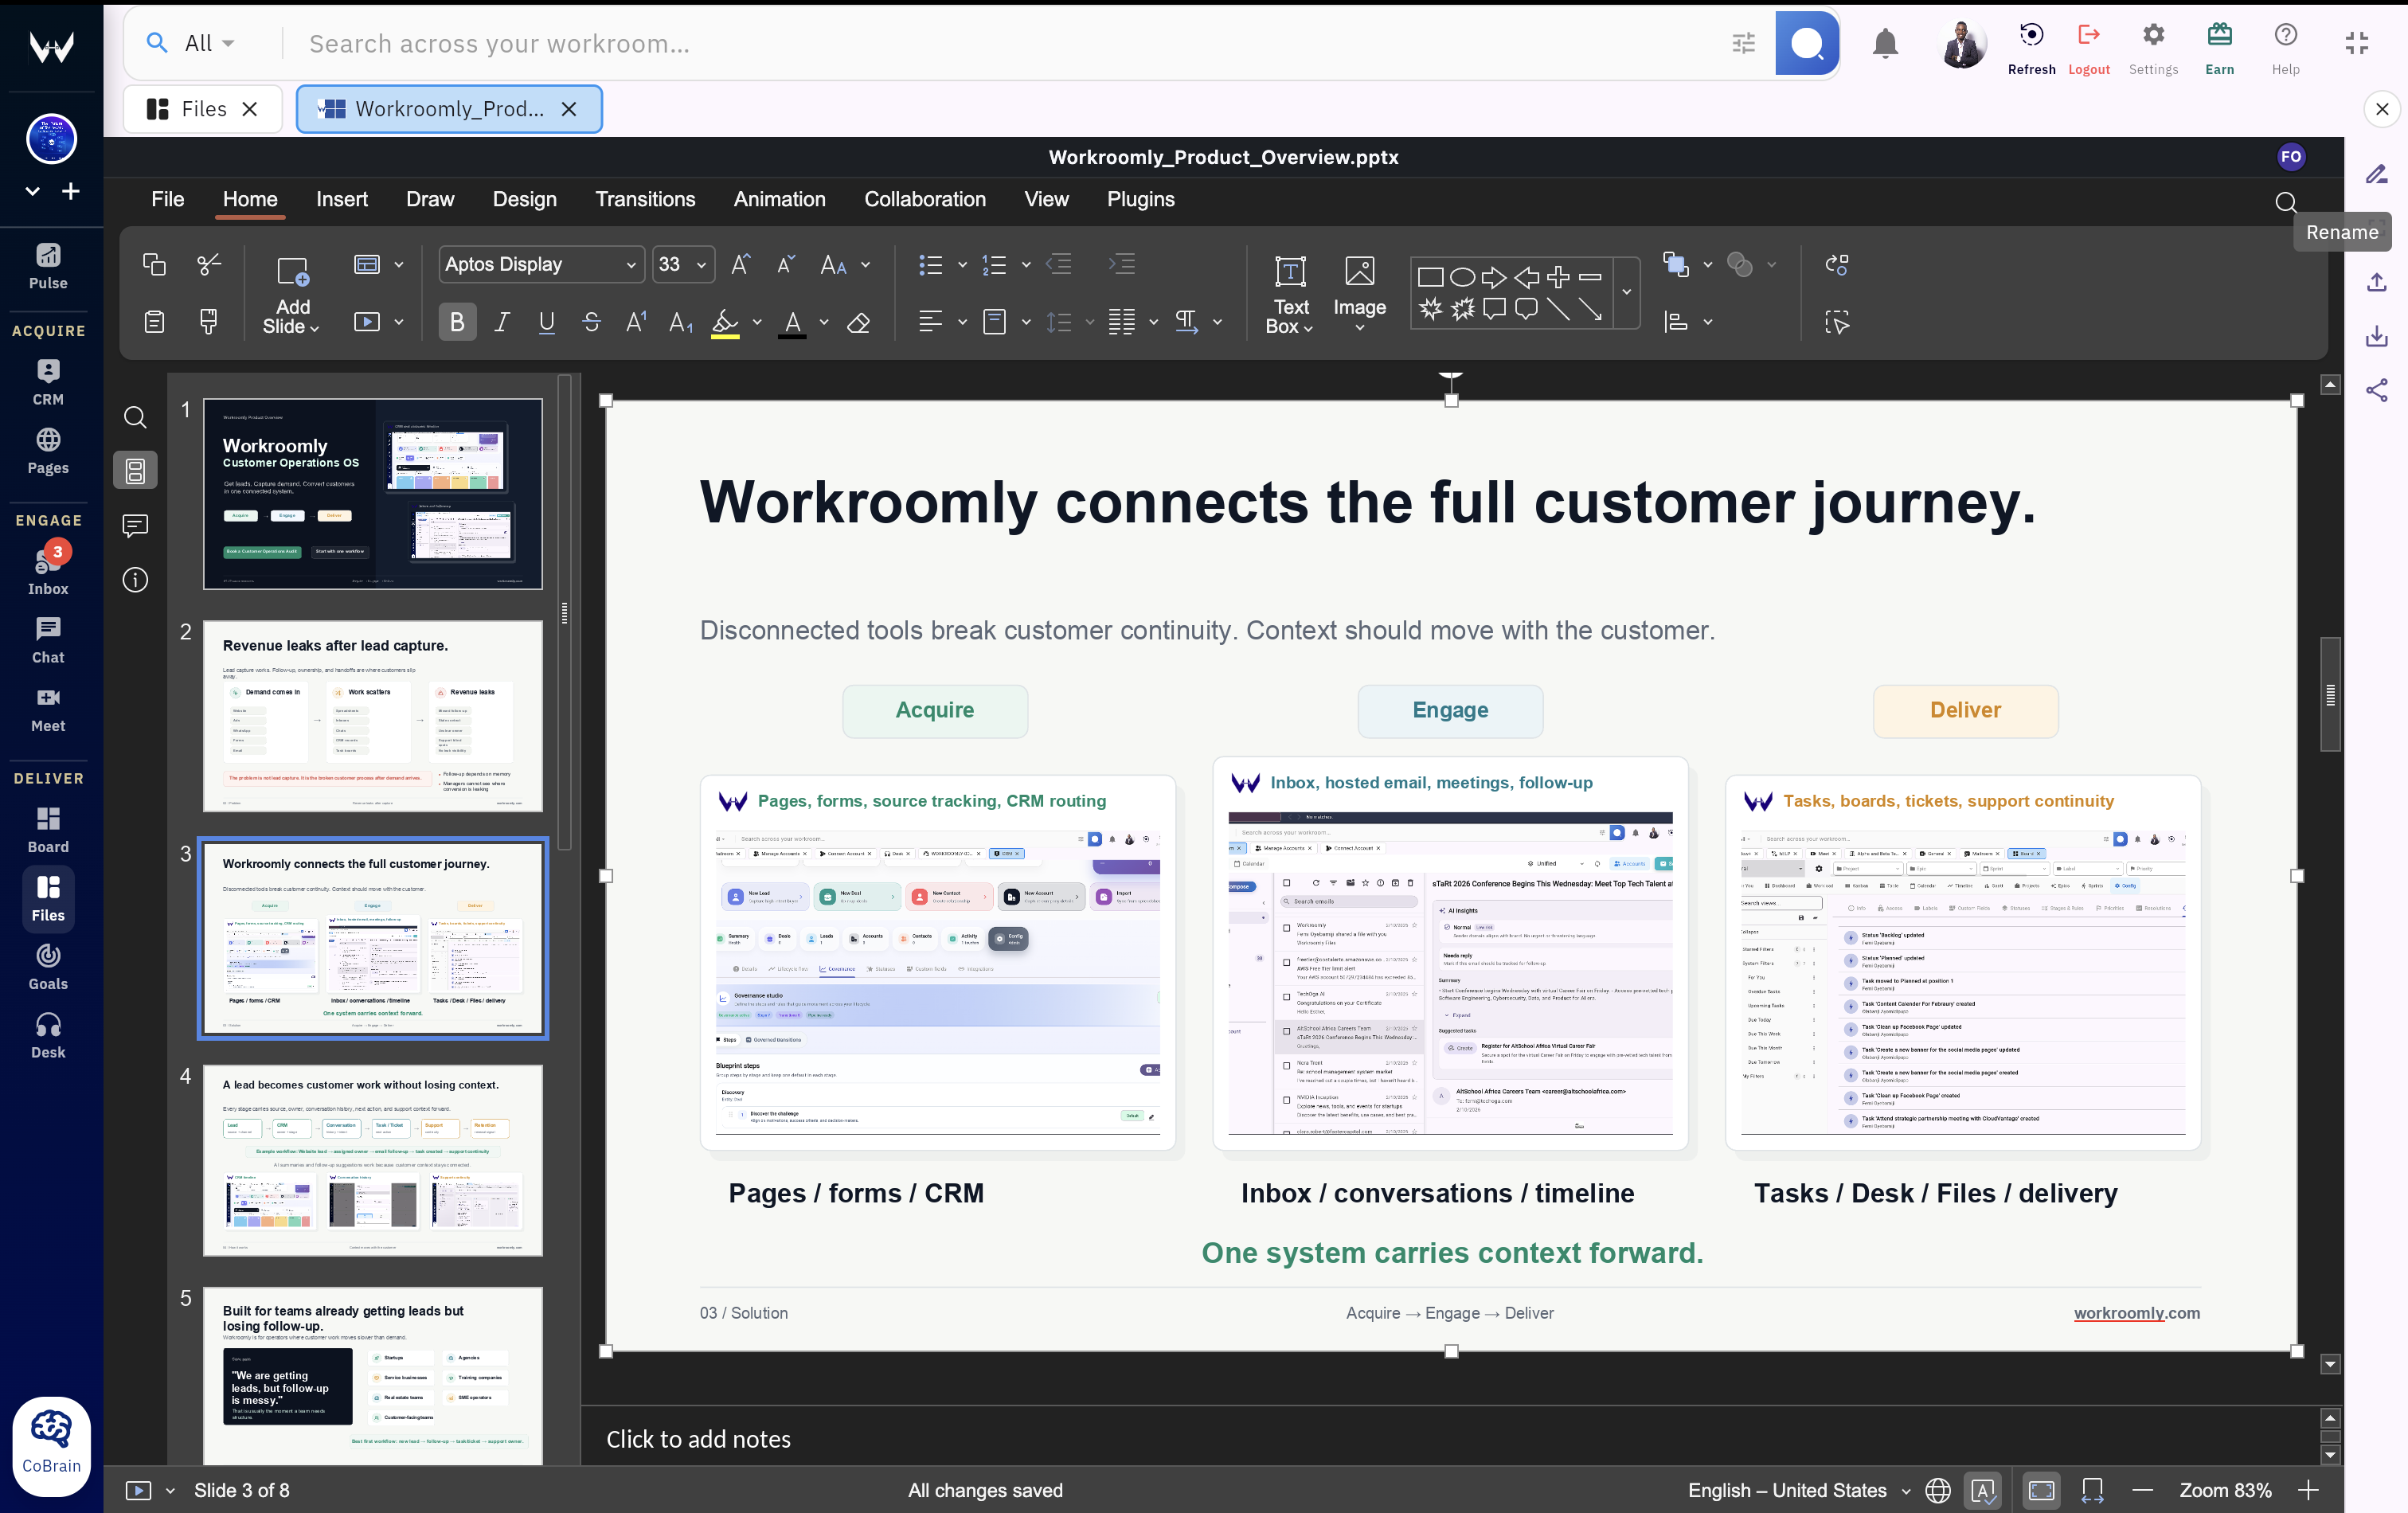Expand the line spacing dropdown arrow
2408x1513 pixels.
(1089, 322)
